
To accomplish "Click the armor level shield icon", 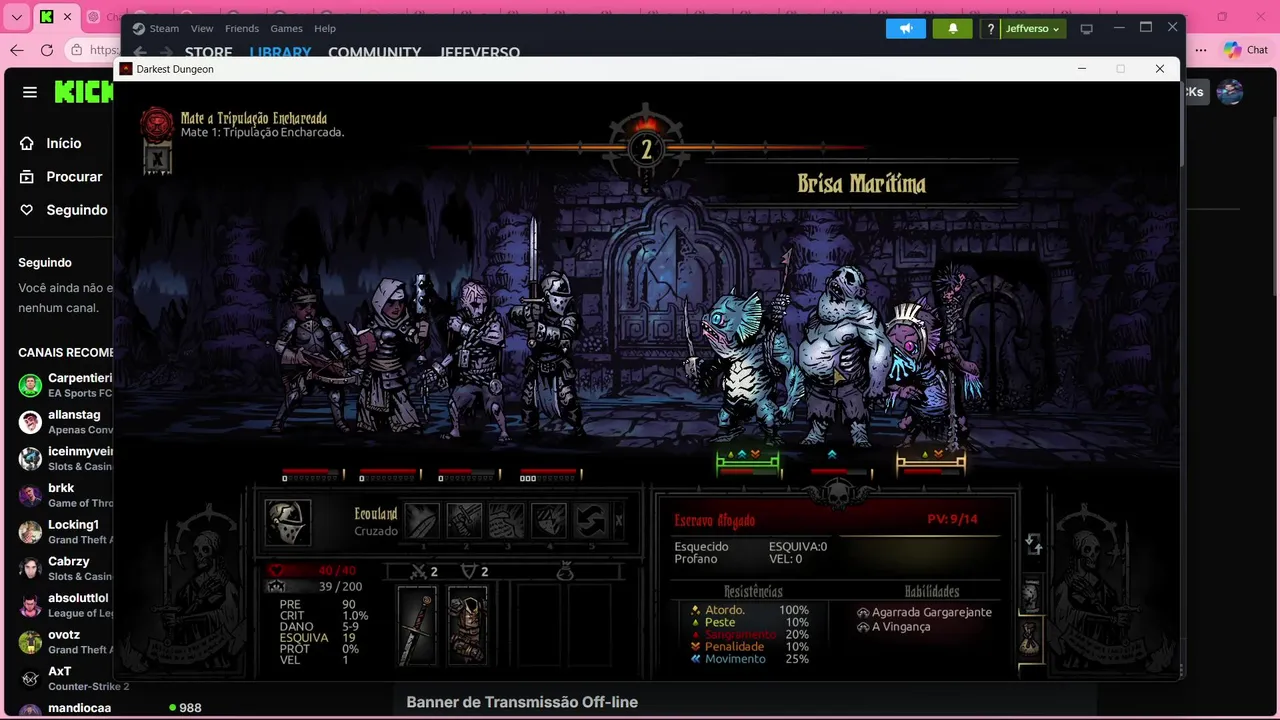I will point(468,572).
